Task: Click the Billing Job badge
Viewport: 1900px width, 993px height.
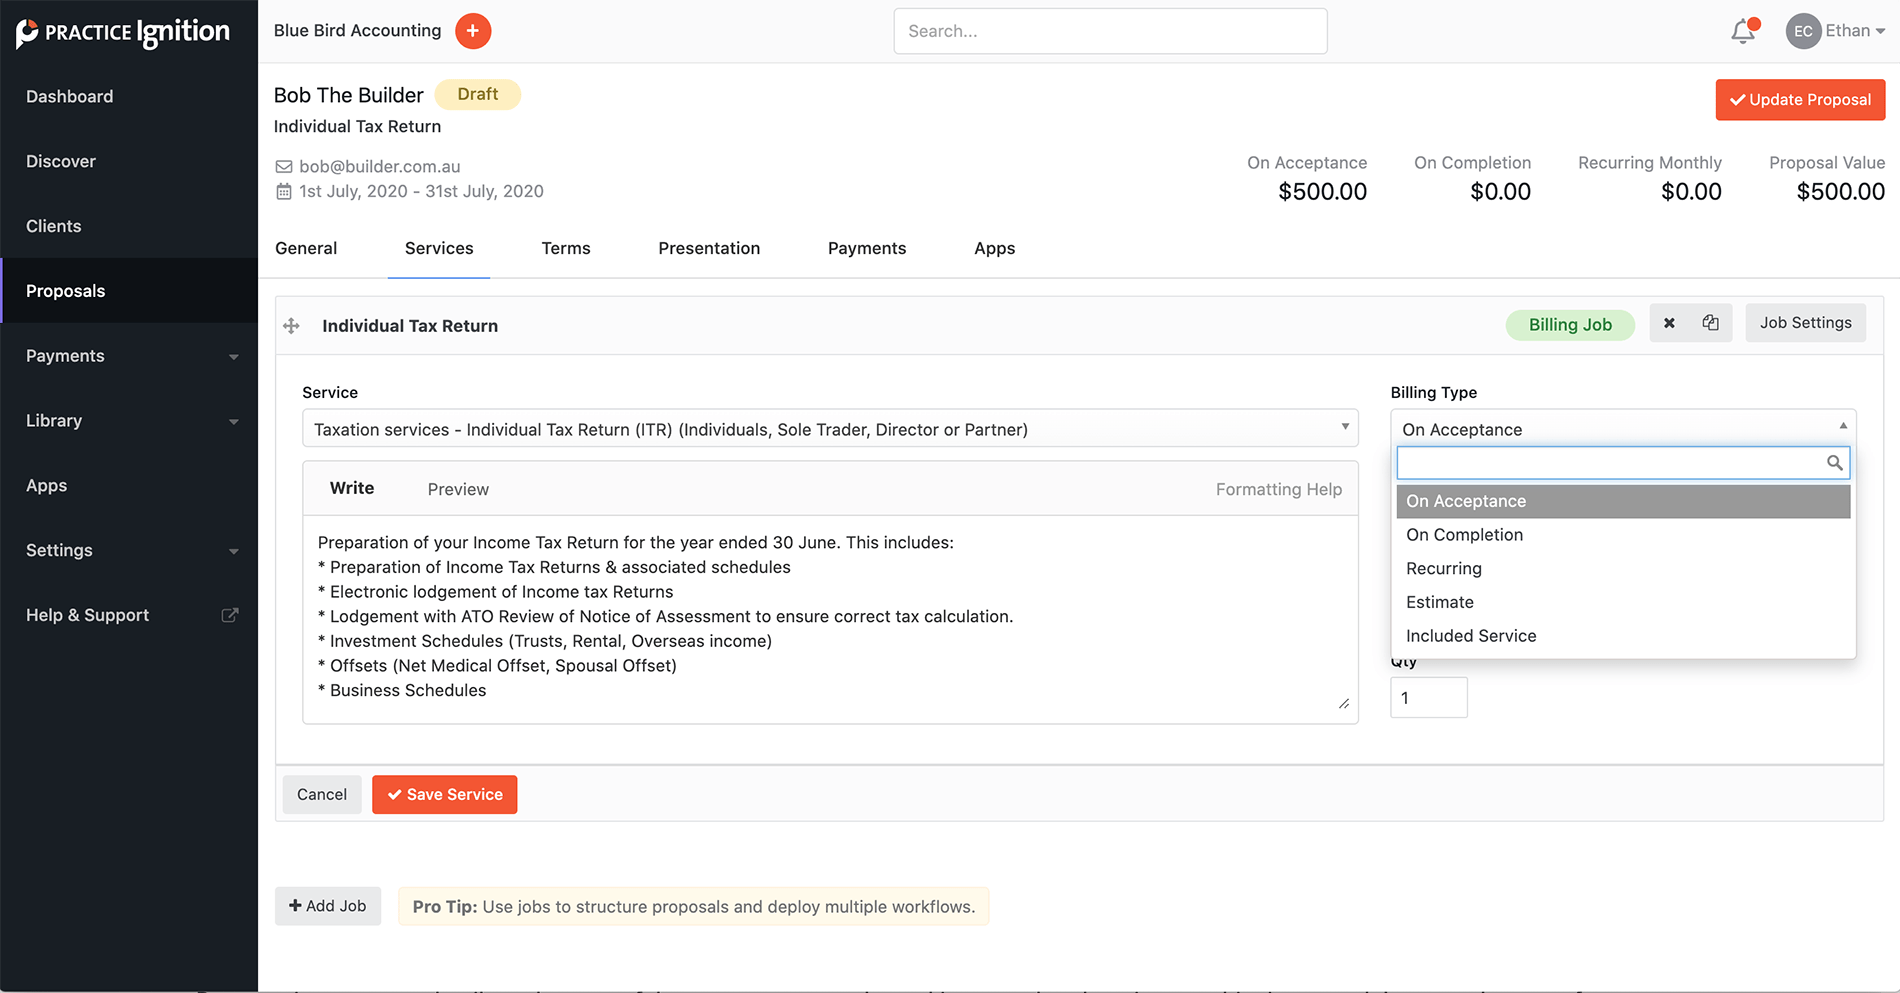Action: (1570, 325)
